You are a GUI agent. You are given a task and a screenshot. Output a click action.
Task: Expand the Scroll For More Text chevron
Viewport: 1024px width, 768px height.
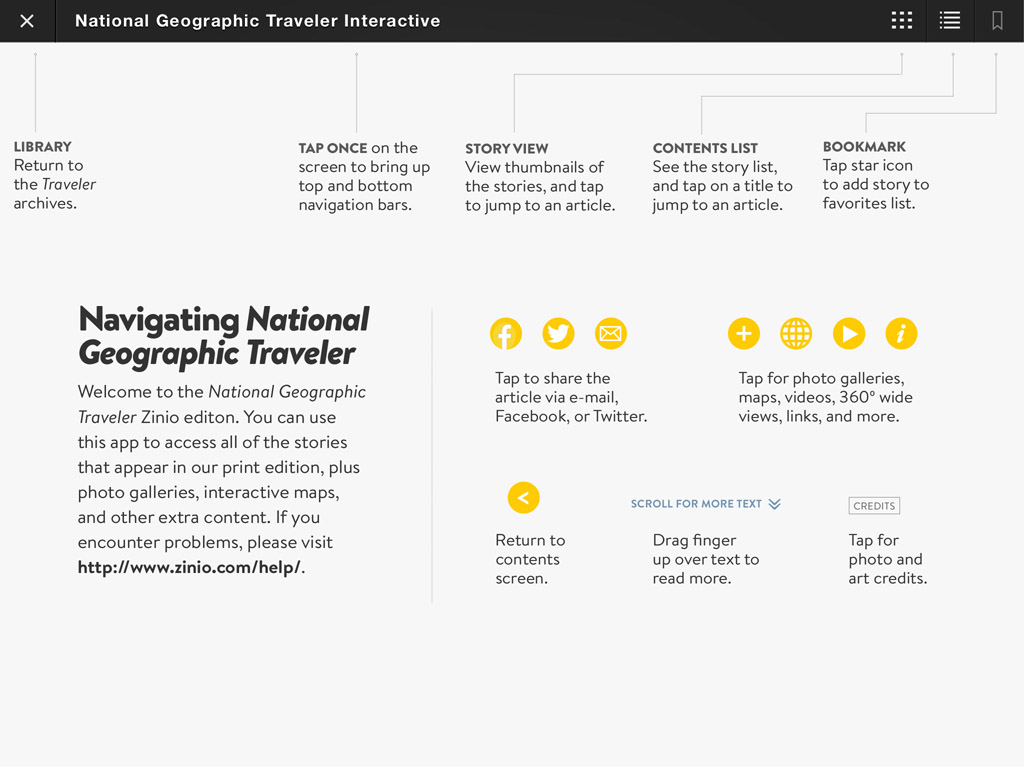[774, 504]
